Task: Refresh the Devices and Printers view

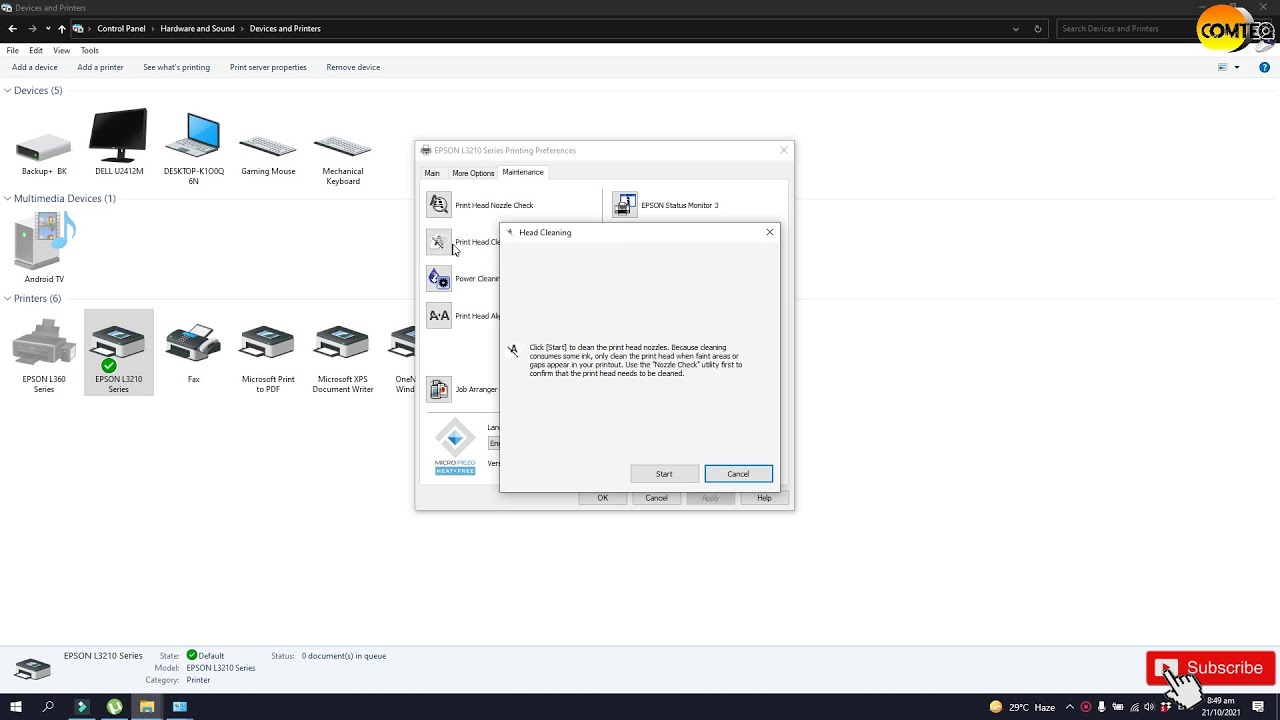Action: pyautogui.click(x=1038, y=29)
